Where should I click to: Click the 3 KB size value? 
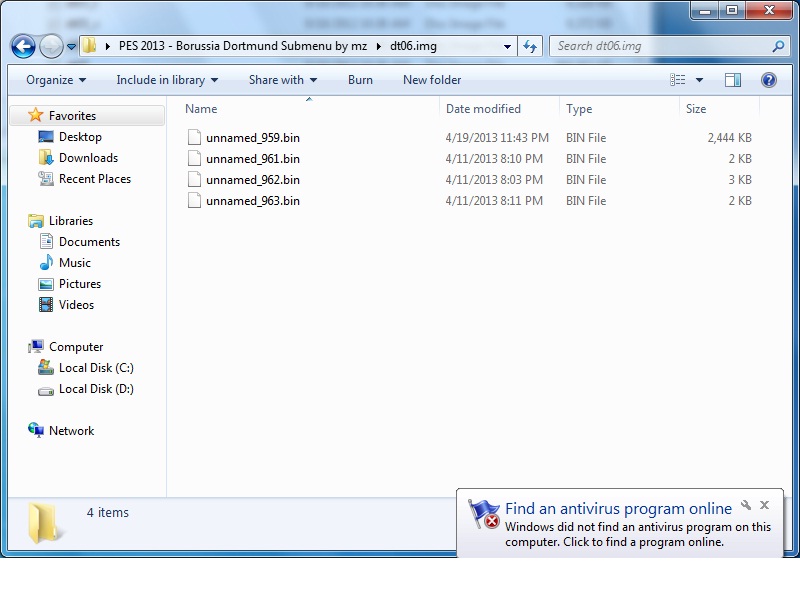point(740,180)
